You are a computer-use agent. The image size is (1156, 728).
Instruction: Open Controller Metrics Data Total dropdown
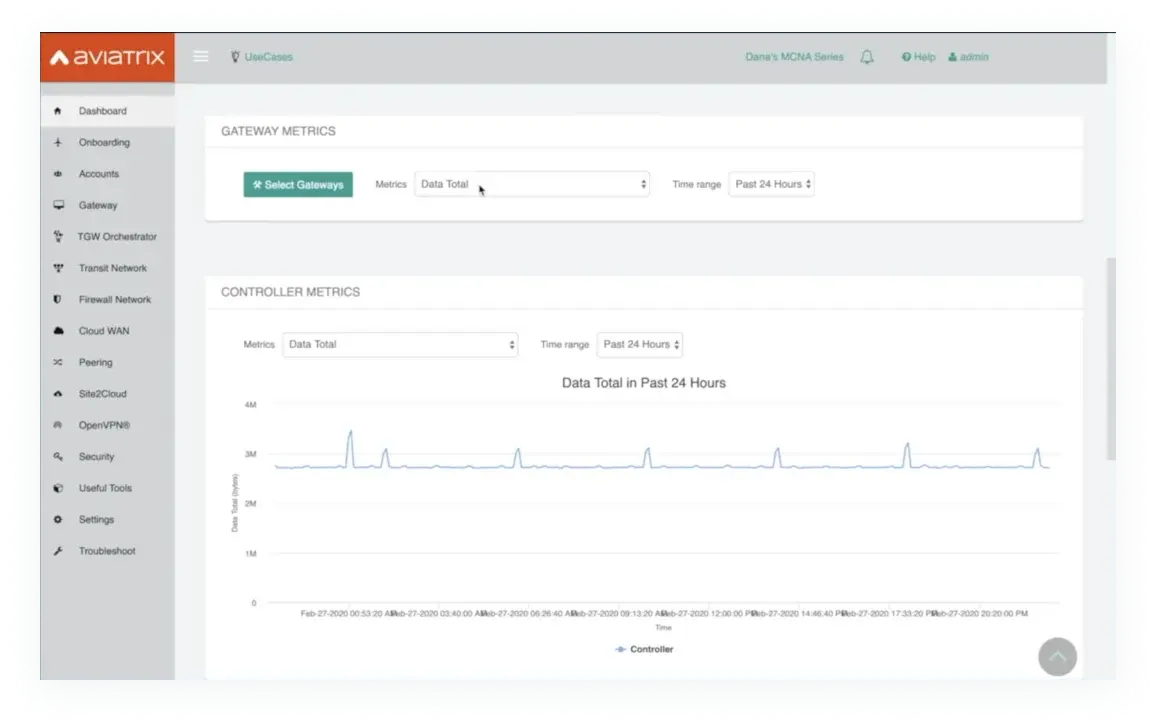[x=400, y=344]
